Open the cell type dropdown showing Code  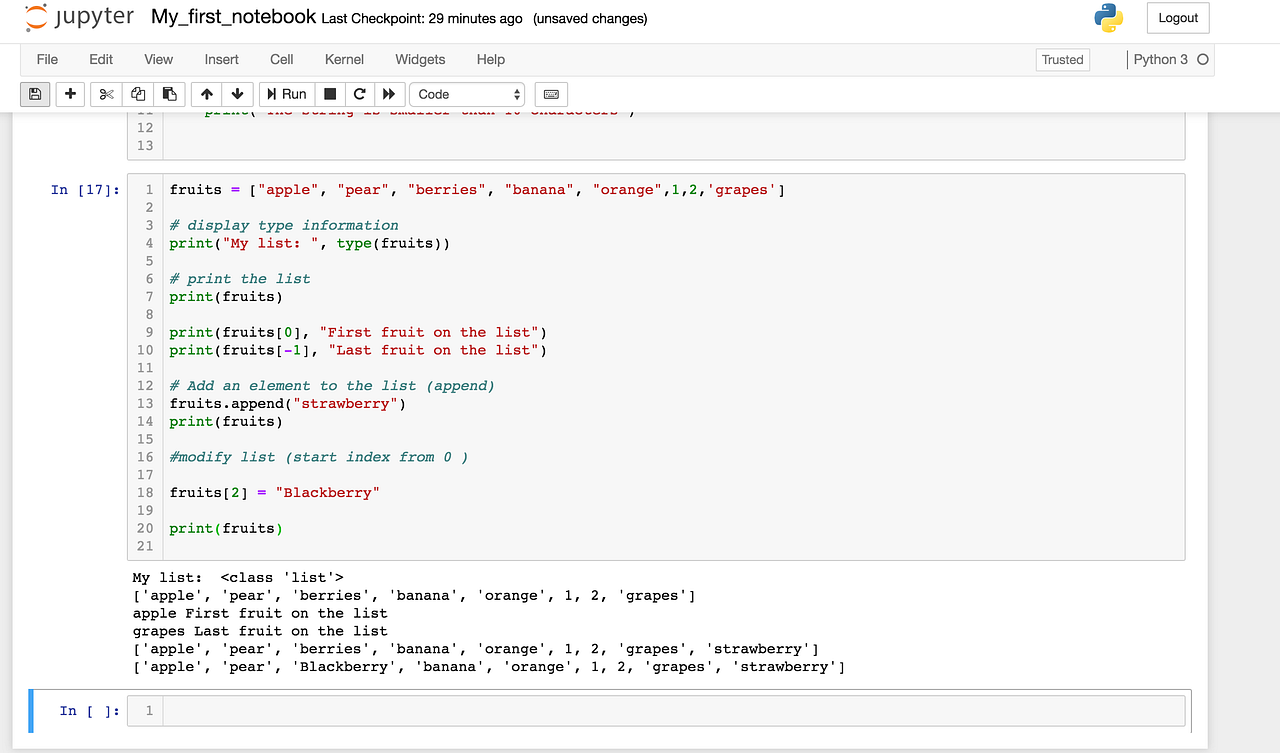(x=466, y=93)
